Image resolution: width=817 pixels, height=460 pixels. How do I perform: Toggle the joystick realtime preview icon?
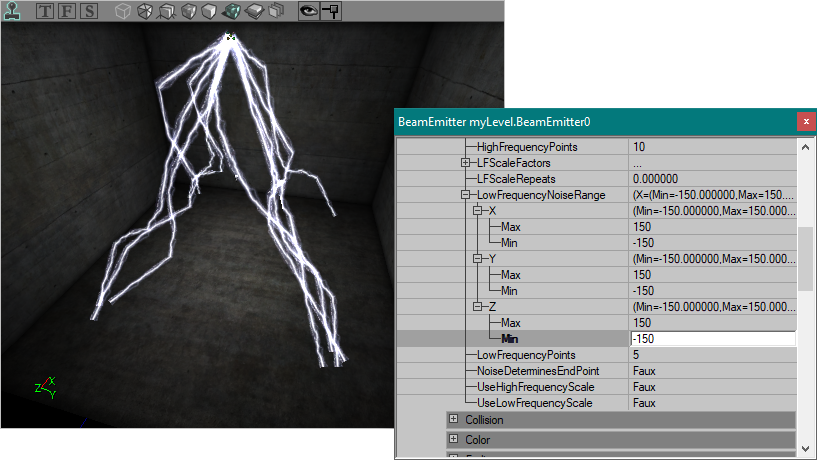coord(11,10)
